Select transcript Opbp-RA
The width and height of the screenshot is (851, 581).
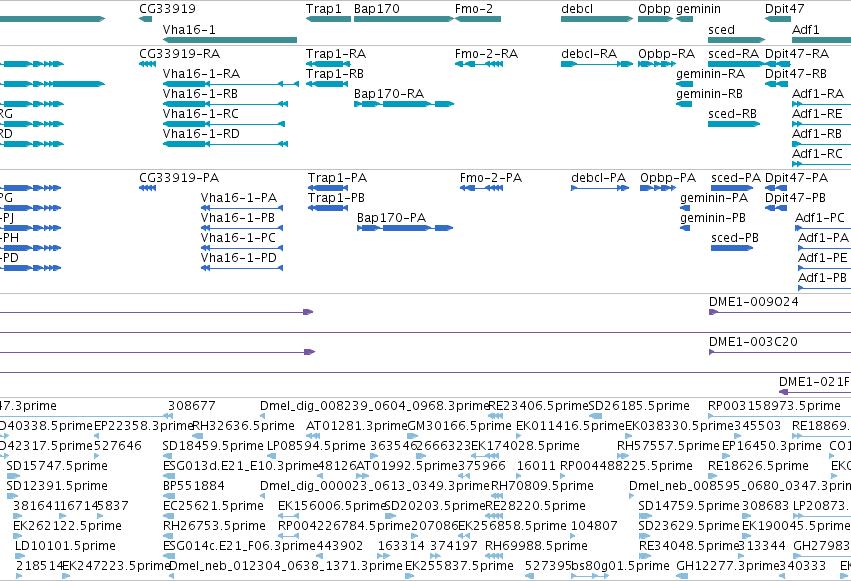(x=657, y=64)
